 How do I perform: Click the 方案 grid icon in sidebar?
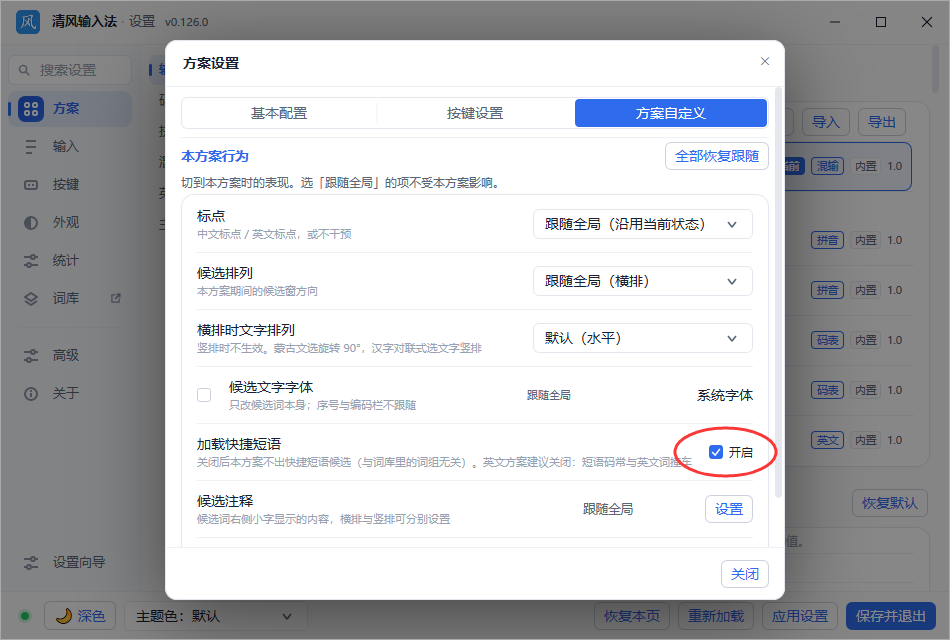[x=31, y=109]
